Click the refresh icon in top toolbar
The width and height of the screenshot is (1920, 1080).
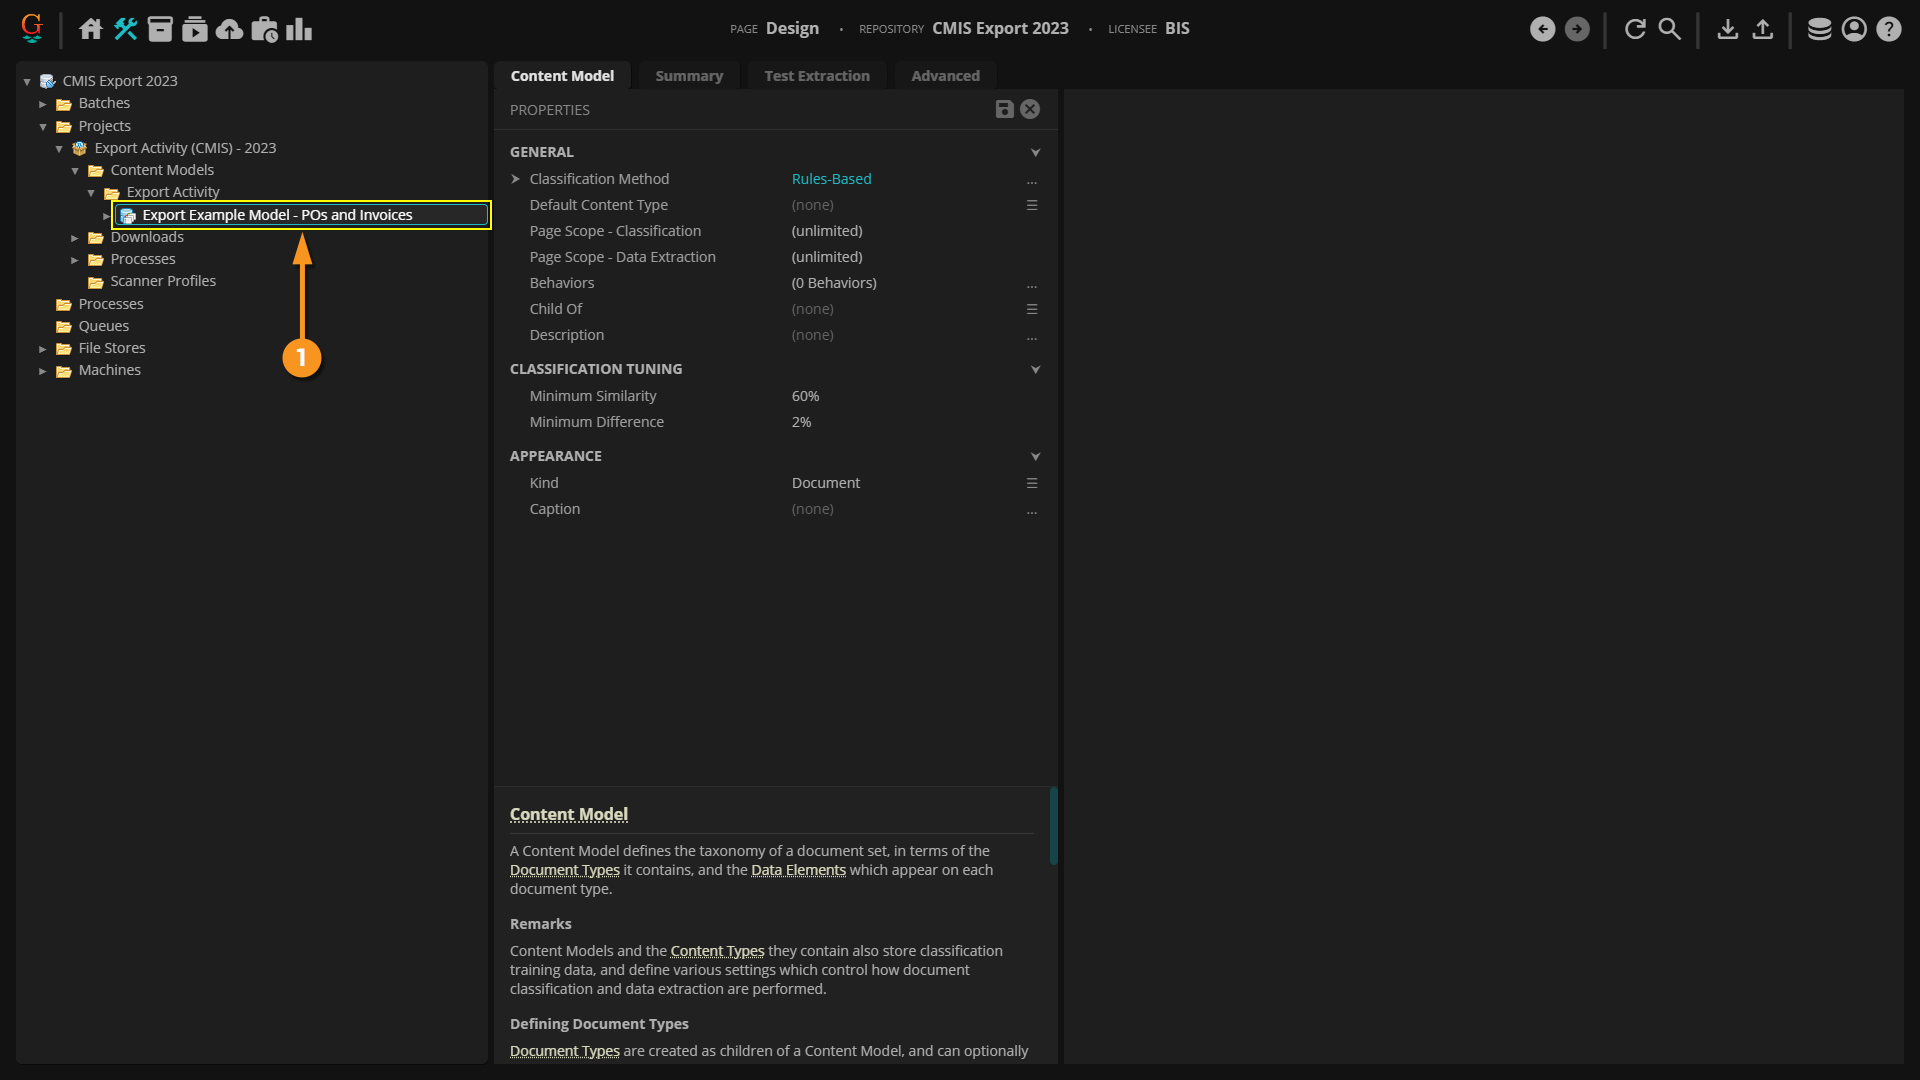click(x=1635, y=29)
